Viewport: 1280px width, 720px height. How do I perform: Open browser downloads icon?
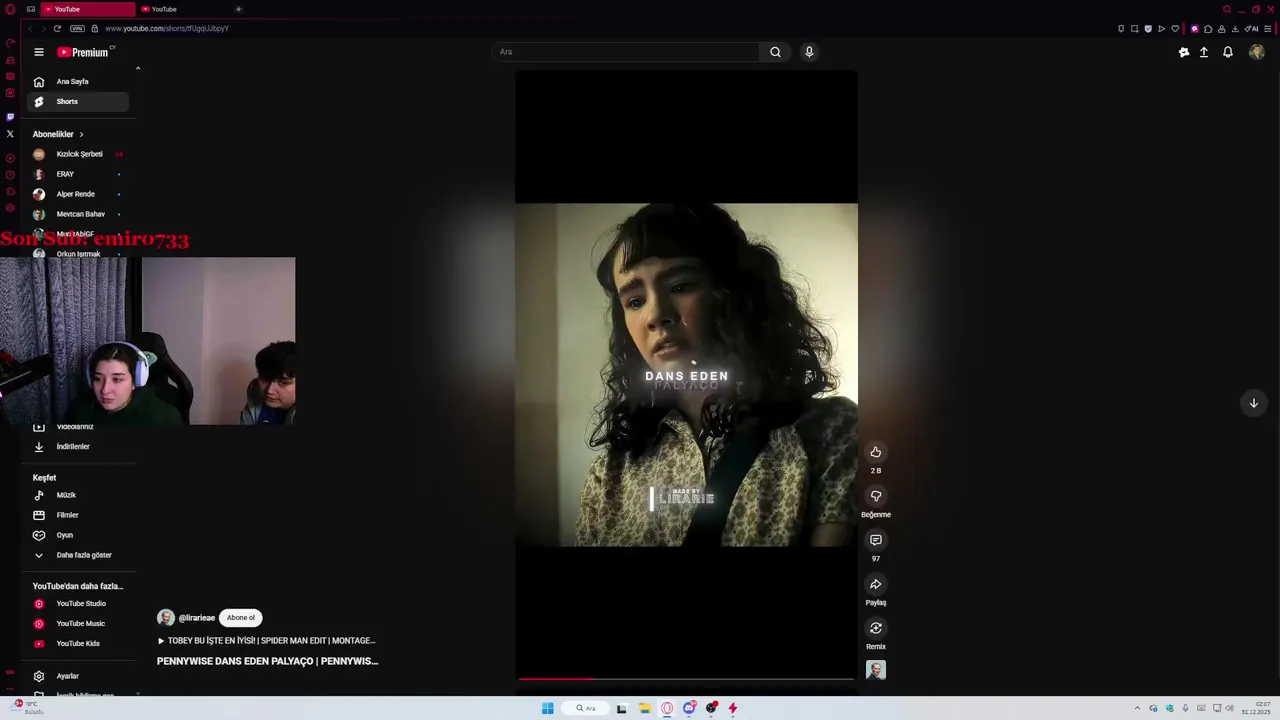[x=1236, y=28]
